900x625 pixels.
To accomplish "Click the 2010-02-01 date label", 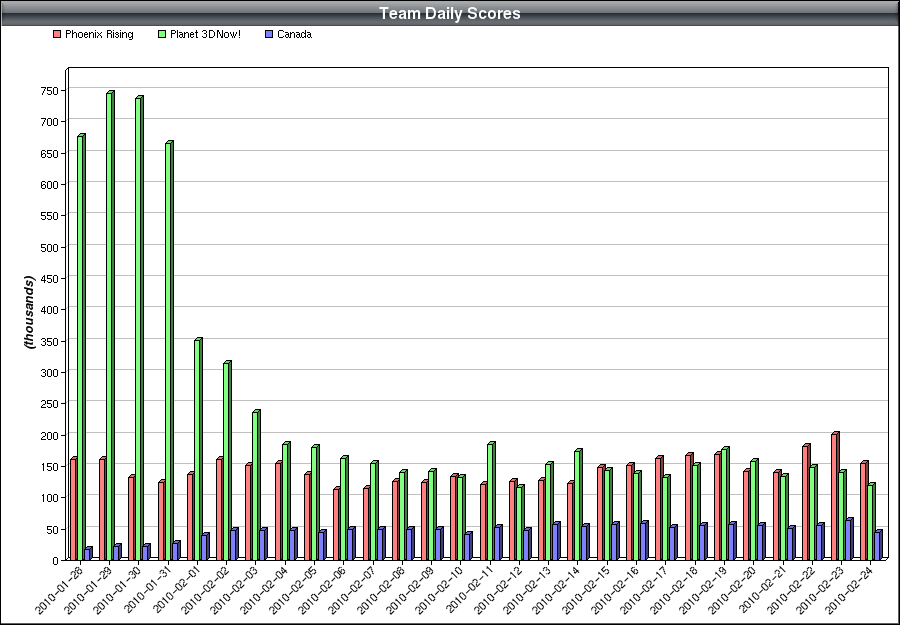I will (x=176, y=589).
